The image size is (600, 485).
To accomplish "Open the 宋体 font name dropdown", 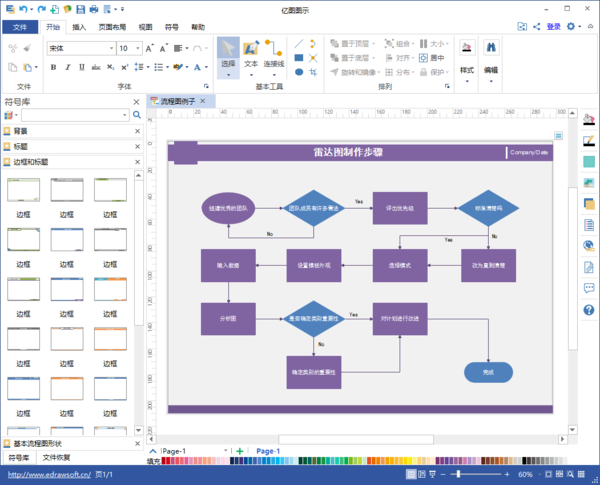I will click(x=111, y=48).
